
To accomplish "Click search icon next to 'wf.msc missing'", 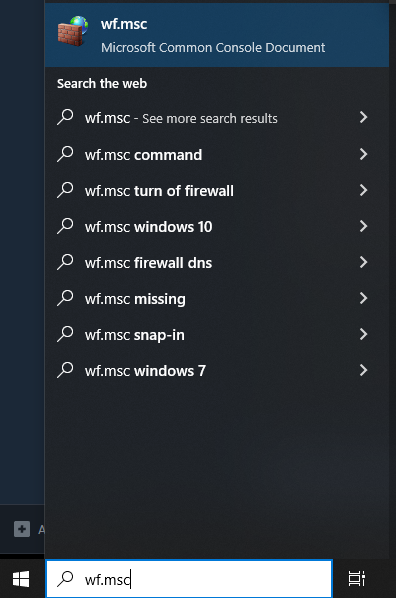I will [x=65, y=298].
